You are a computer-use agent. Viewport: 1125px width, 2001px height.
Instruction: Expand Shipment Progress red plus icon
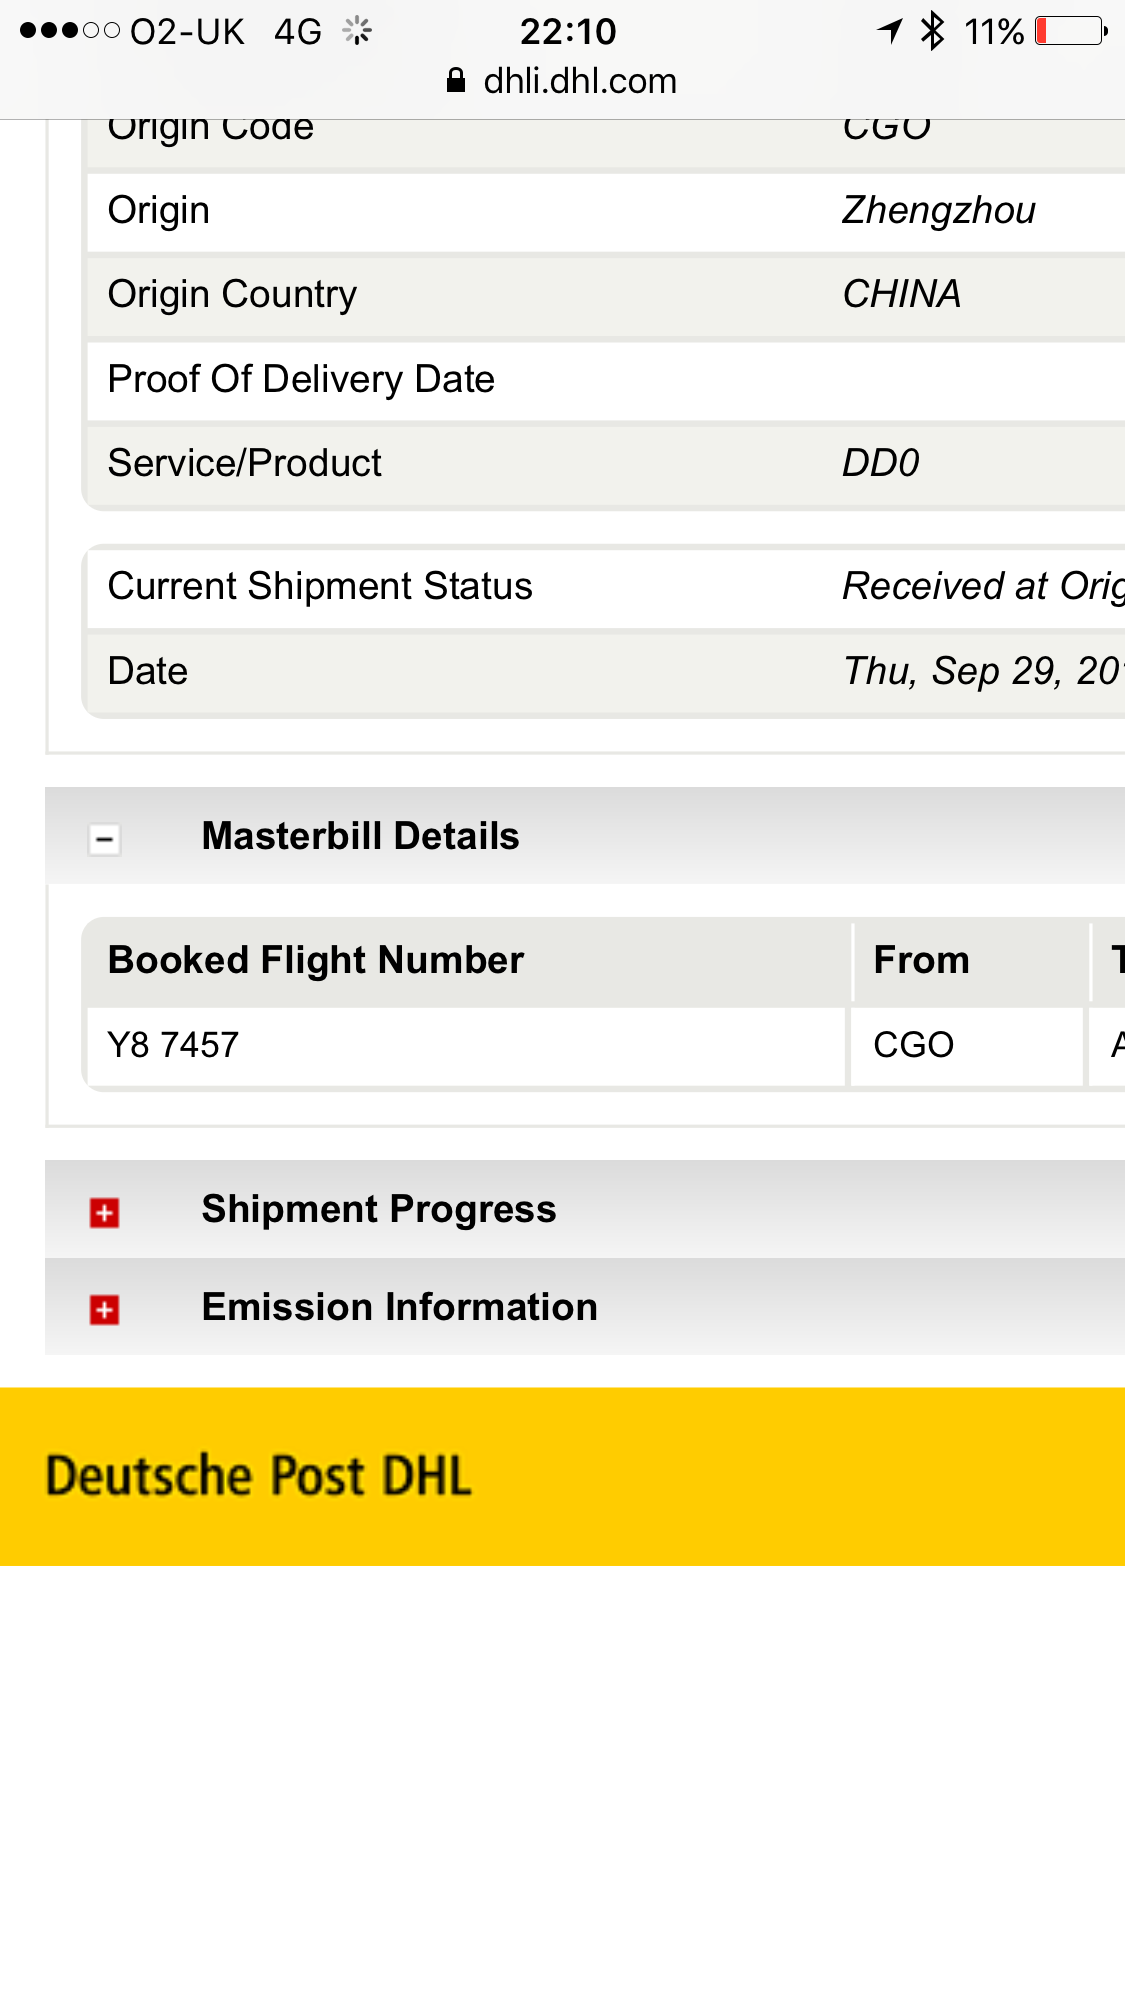pos(104,1213)
